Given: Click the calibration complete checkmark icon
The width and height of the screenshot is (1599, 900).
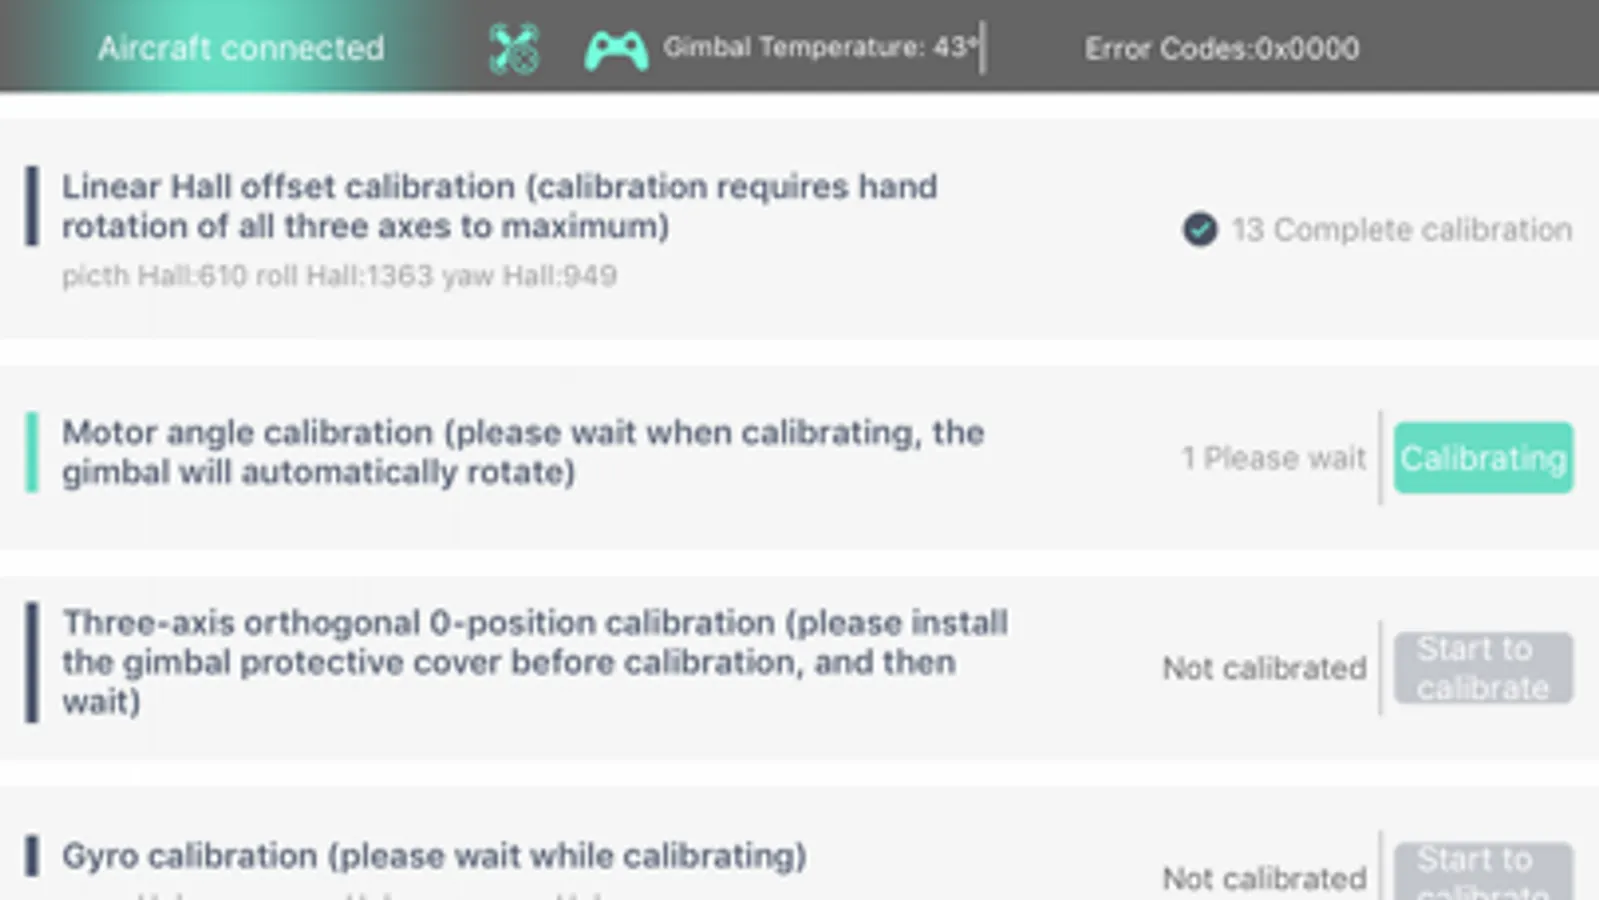Looking at the screenshot, I should [x=1200, y=229].
